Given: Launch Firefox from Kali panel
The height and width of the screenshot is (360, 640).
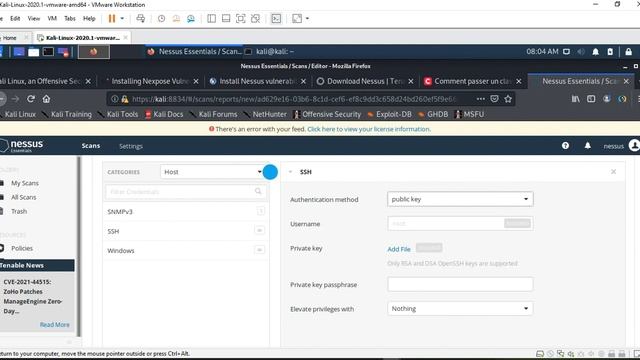Looking at the screenshot, I should click(x=94, y=52).
